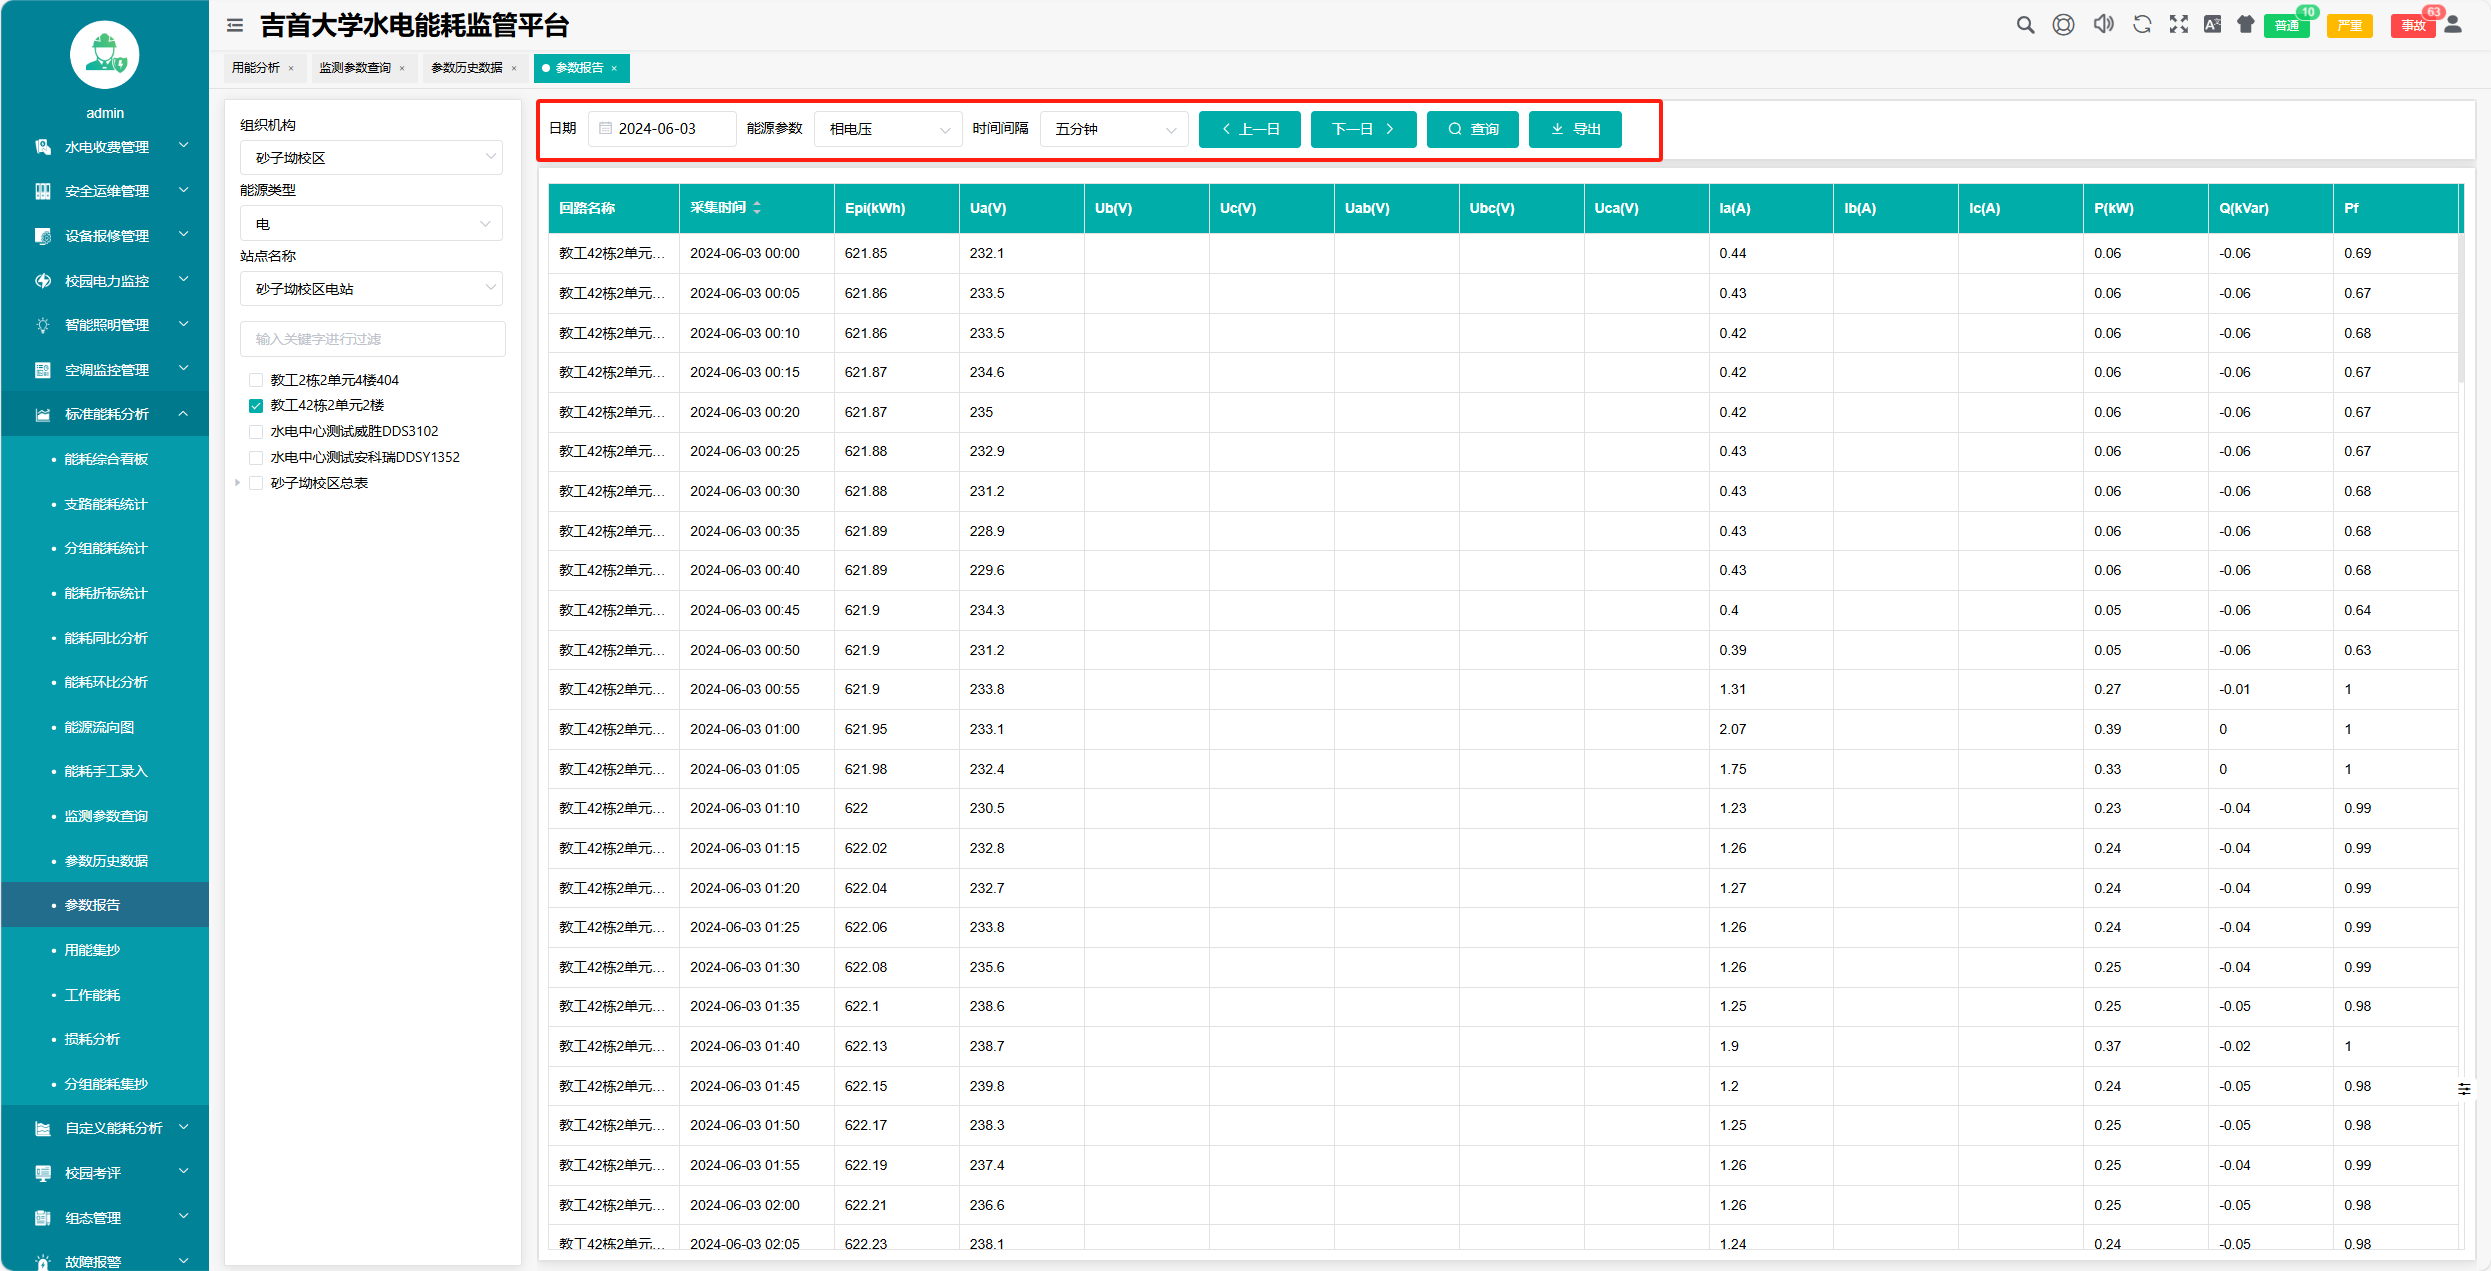Open theme shirt icon
Viewport: 2491px width, 1271px height.
point(2246,25)
